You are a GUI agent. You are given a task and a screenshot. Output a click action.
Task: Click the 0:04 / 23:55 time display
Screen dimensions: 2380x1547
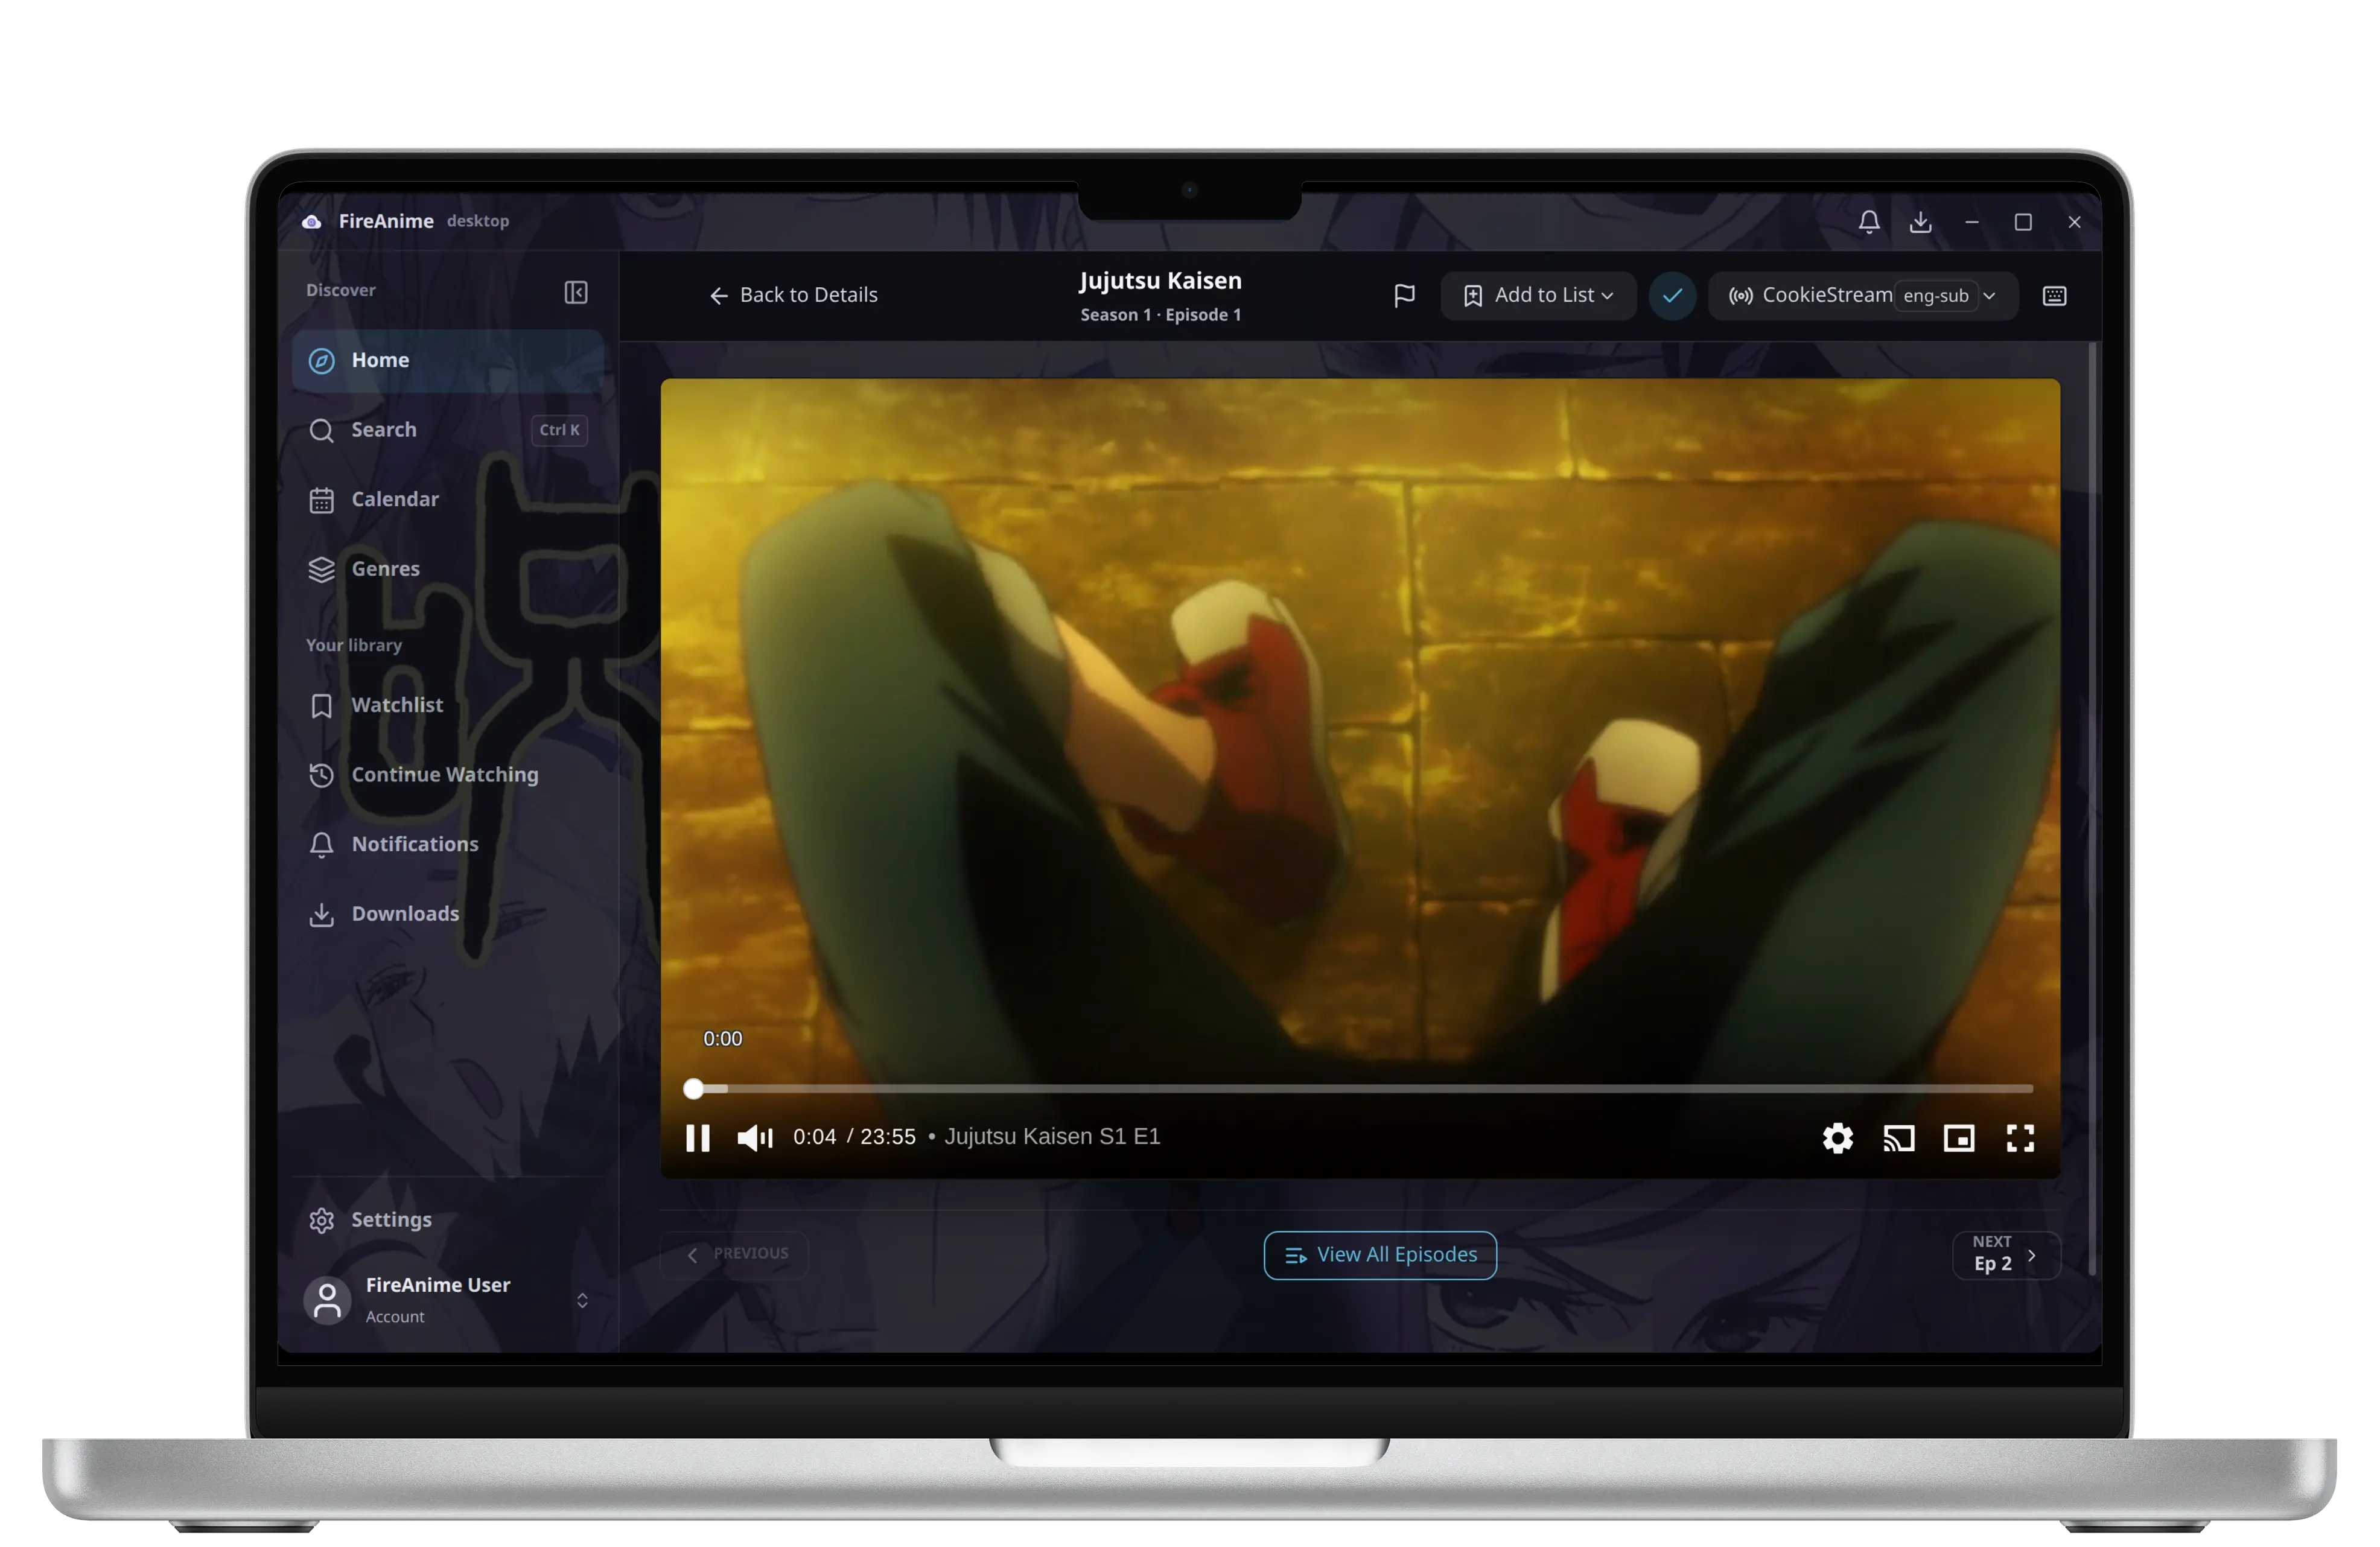click(854, 1137)
